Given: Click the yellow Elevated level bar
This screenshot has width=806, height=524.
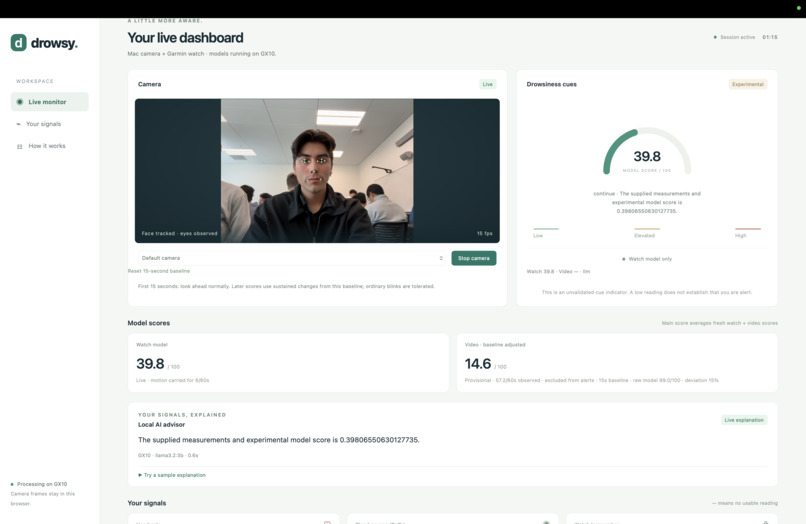Looking at the screenshot, I should [x=647, y=229].
